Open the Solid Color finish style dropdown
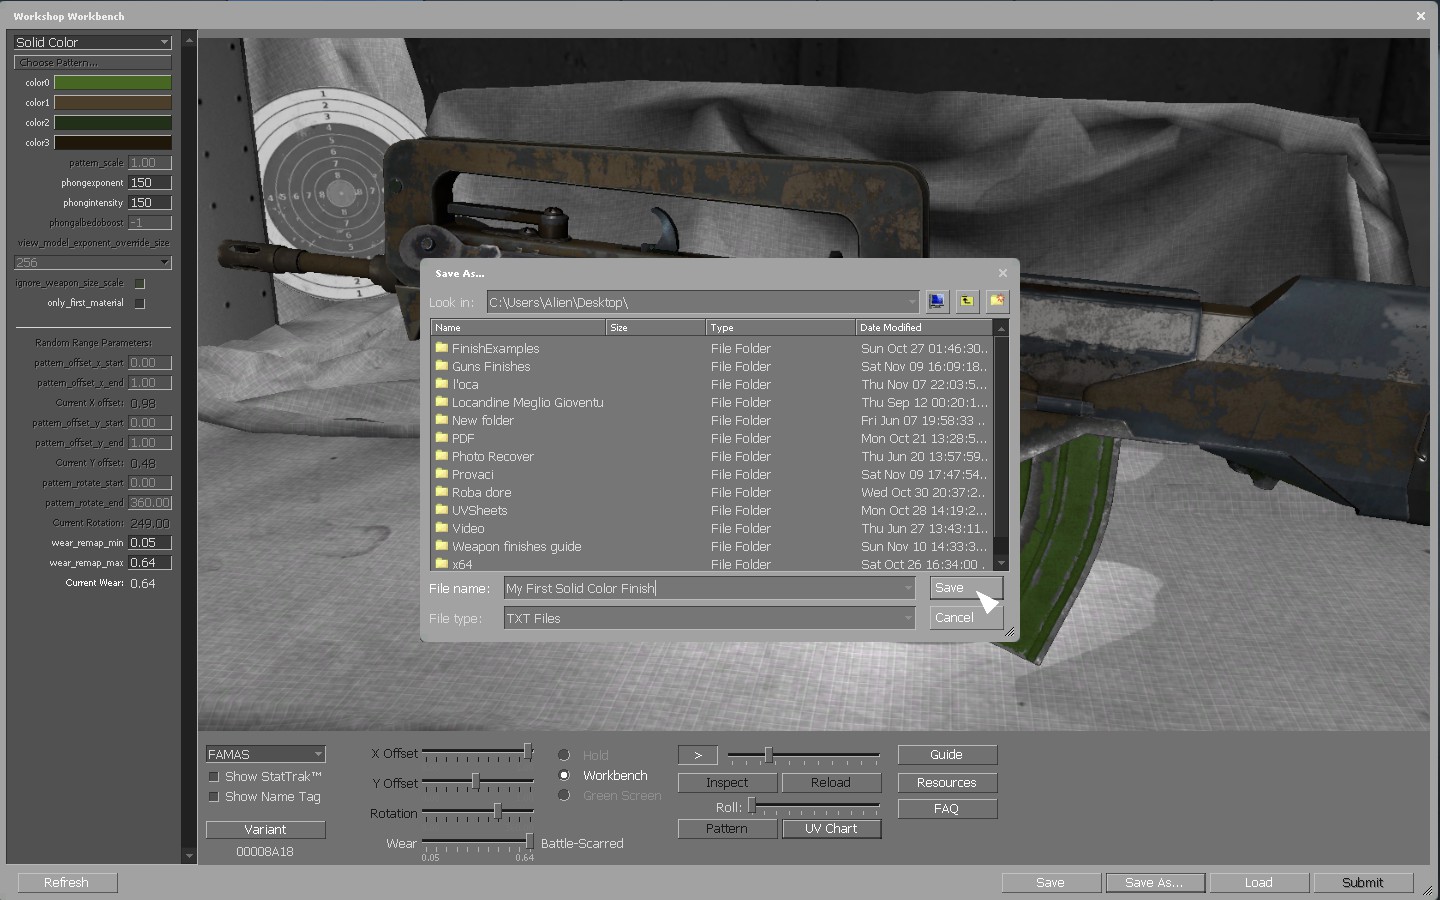This screenshot has width=1440, height=900. point(93,42)
